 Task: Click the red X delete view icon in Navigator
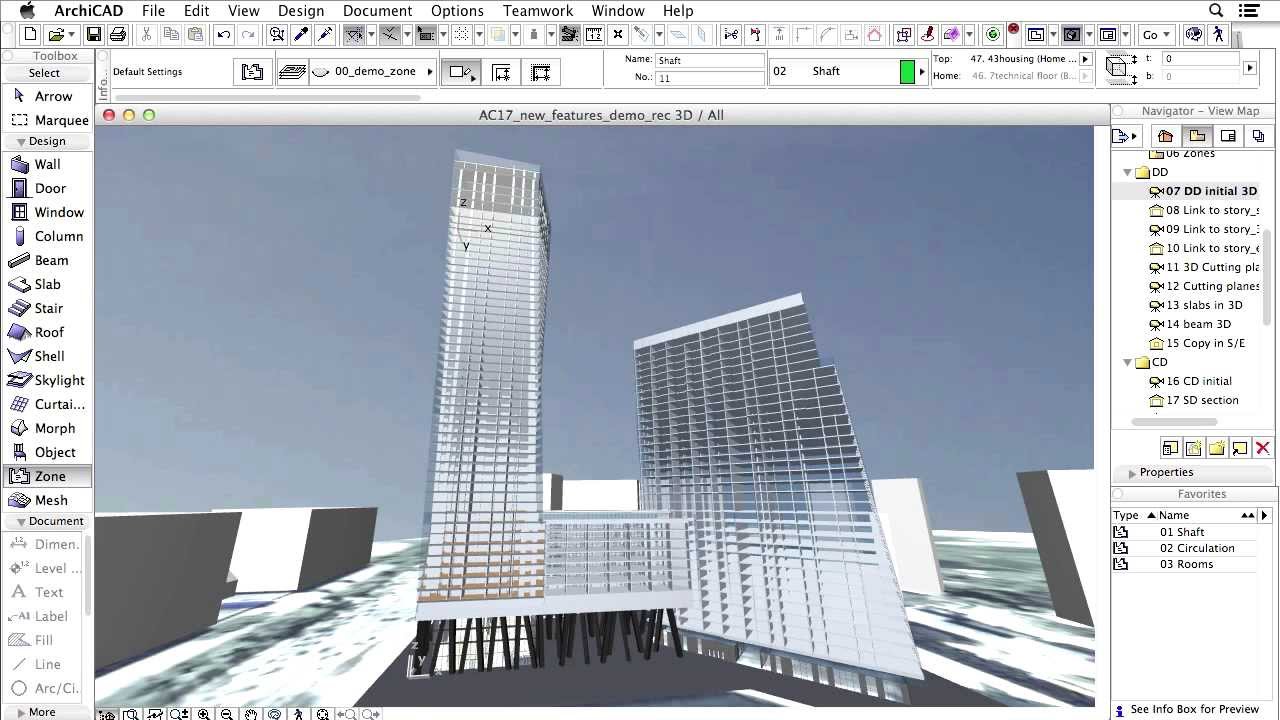tap(1262, 449)
